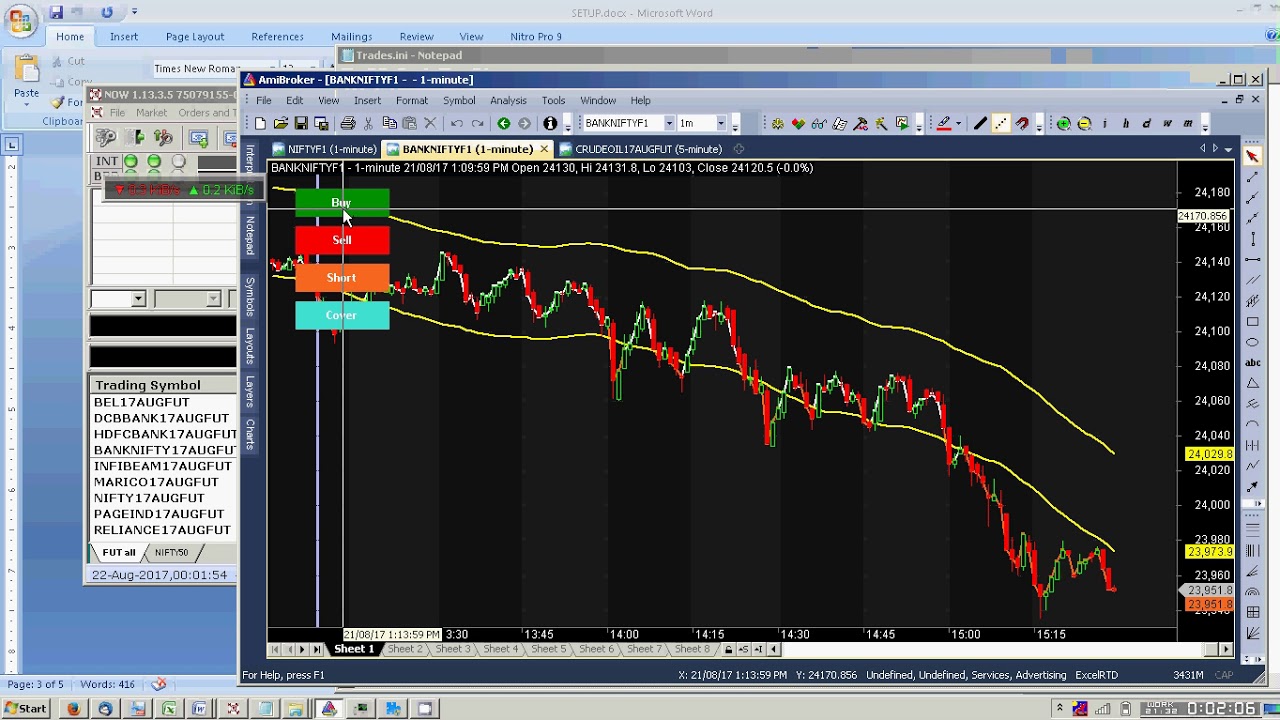This screenshot has height=720, width=1280.
Task: Switch chart to monthly 'm' interval
Action: click(x=1188, y=123)
